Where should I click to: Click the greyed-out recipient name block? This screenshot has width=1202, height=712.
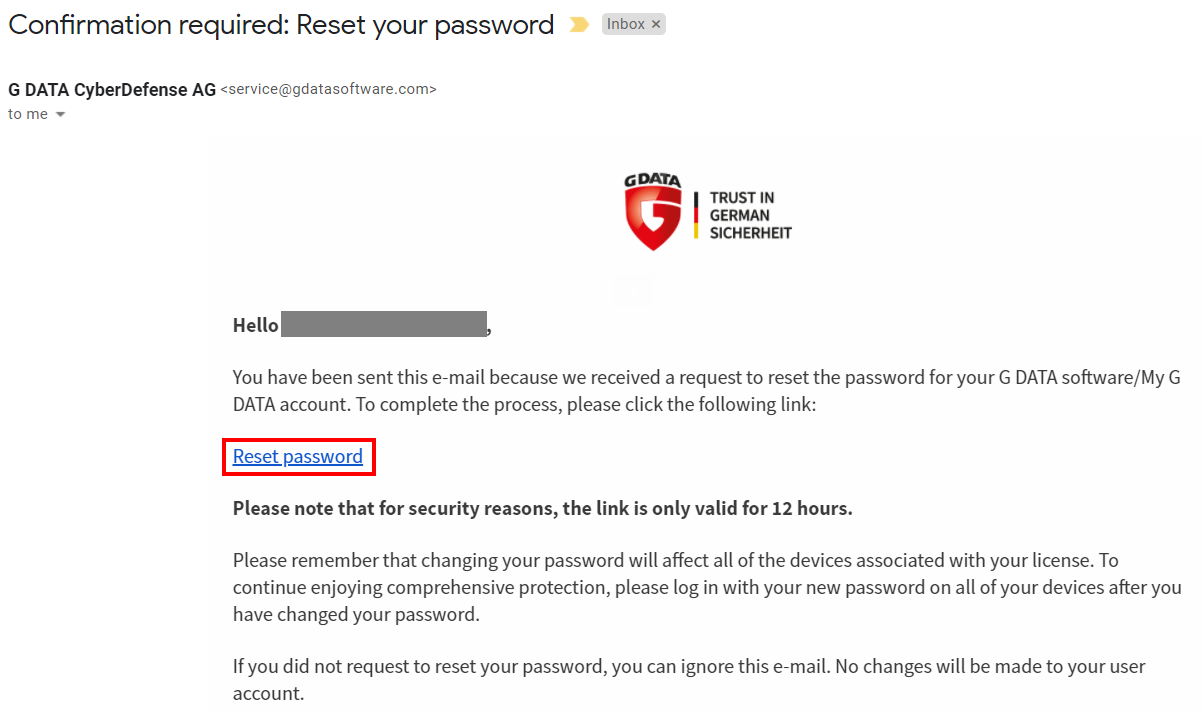(383, 324)
